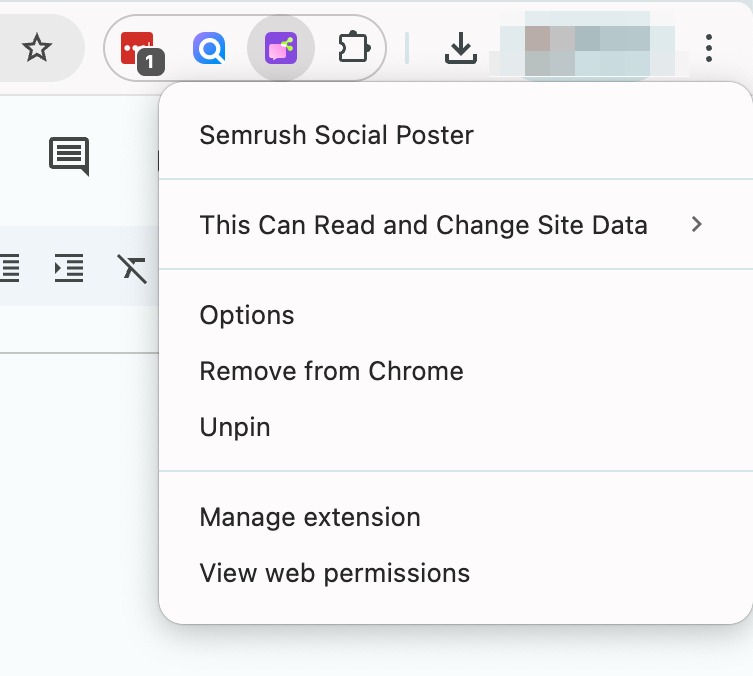Viewport: 753px width, 676px height.
Task: Expand the site data submenu chevron
Action: [697, 225]
